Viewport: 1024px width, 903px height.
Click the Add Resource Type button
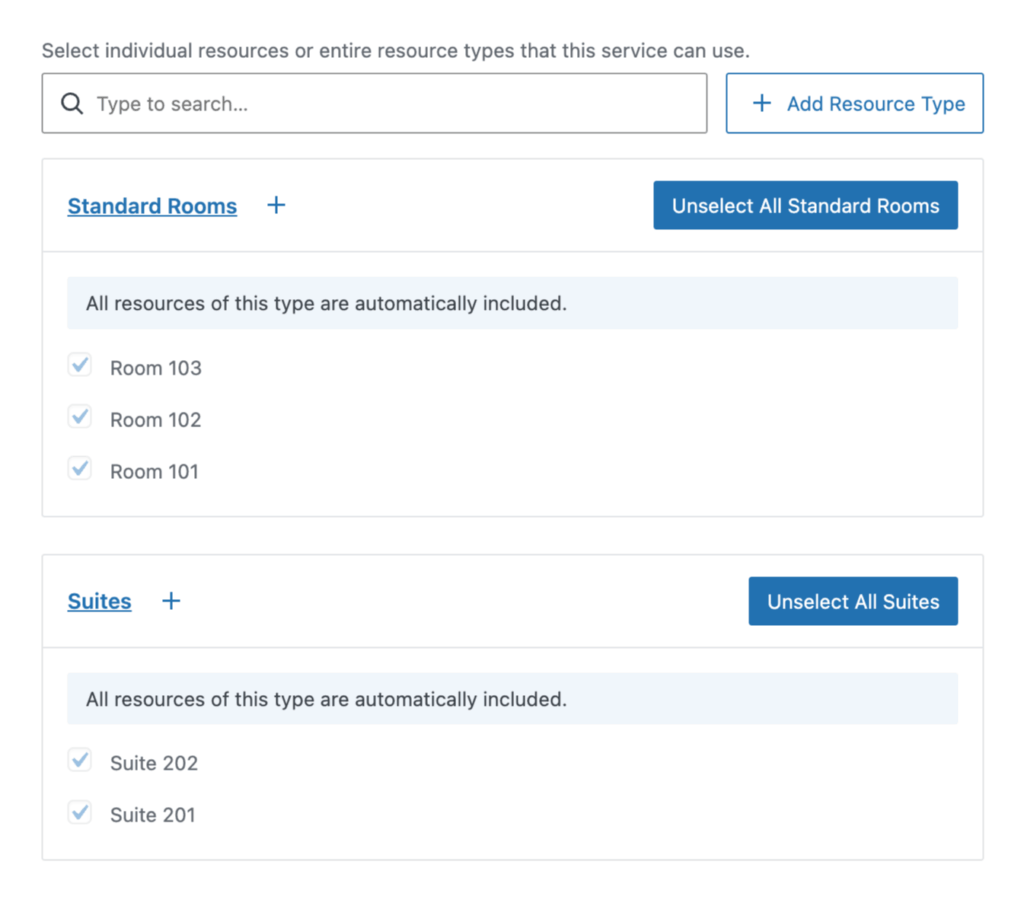pyautogui.click(x=855, y=103)
